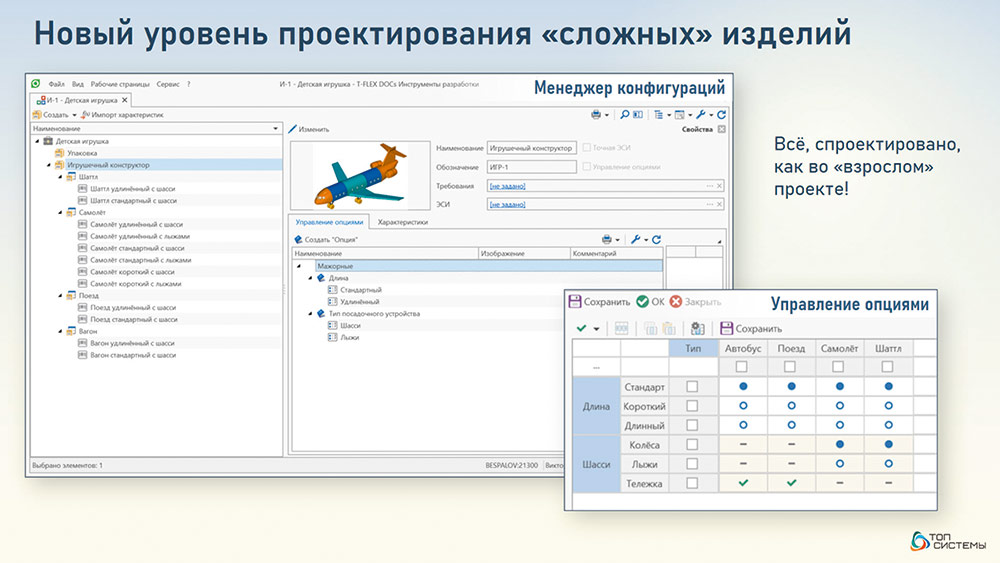Check the Шаттл column header checkbox
Screen dimensions: 1000x563
887,367
